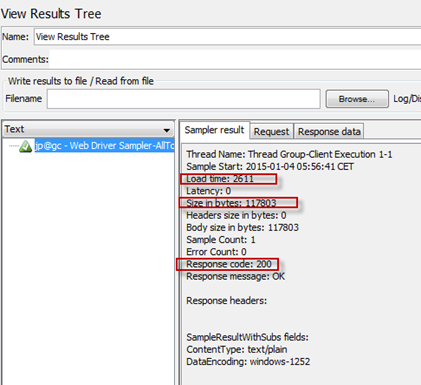Click the Load time: 2611 text
Viewport: 421px width, 385px height.
pyautogui.click(x=220, y=179)
